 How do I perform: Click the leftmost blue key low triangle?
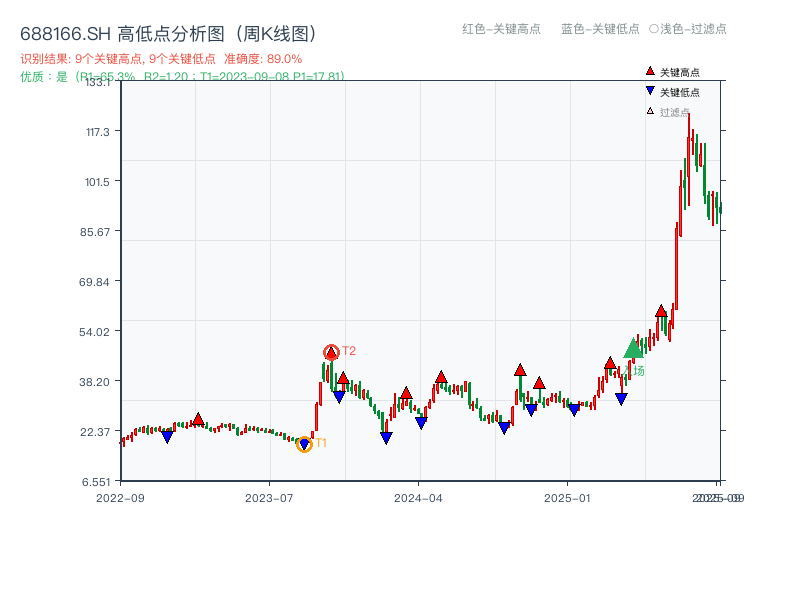click(167, 436)
